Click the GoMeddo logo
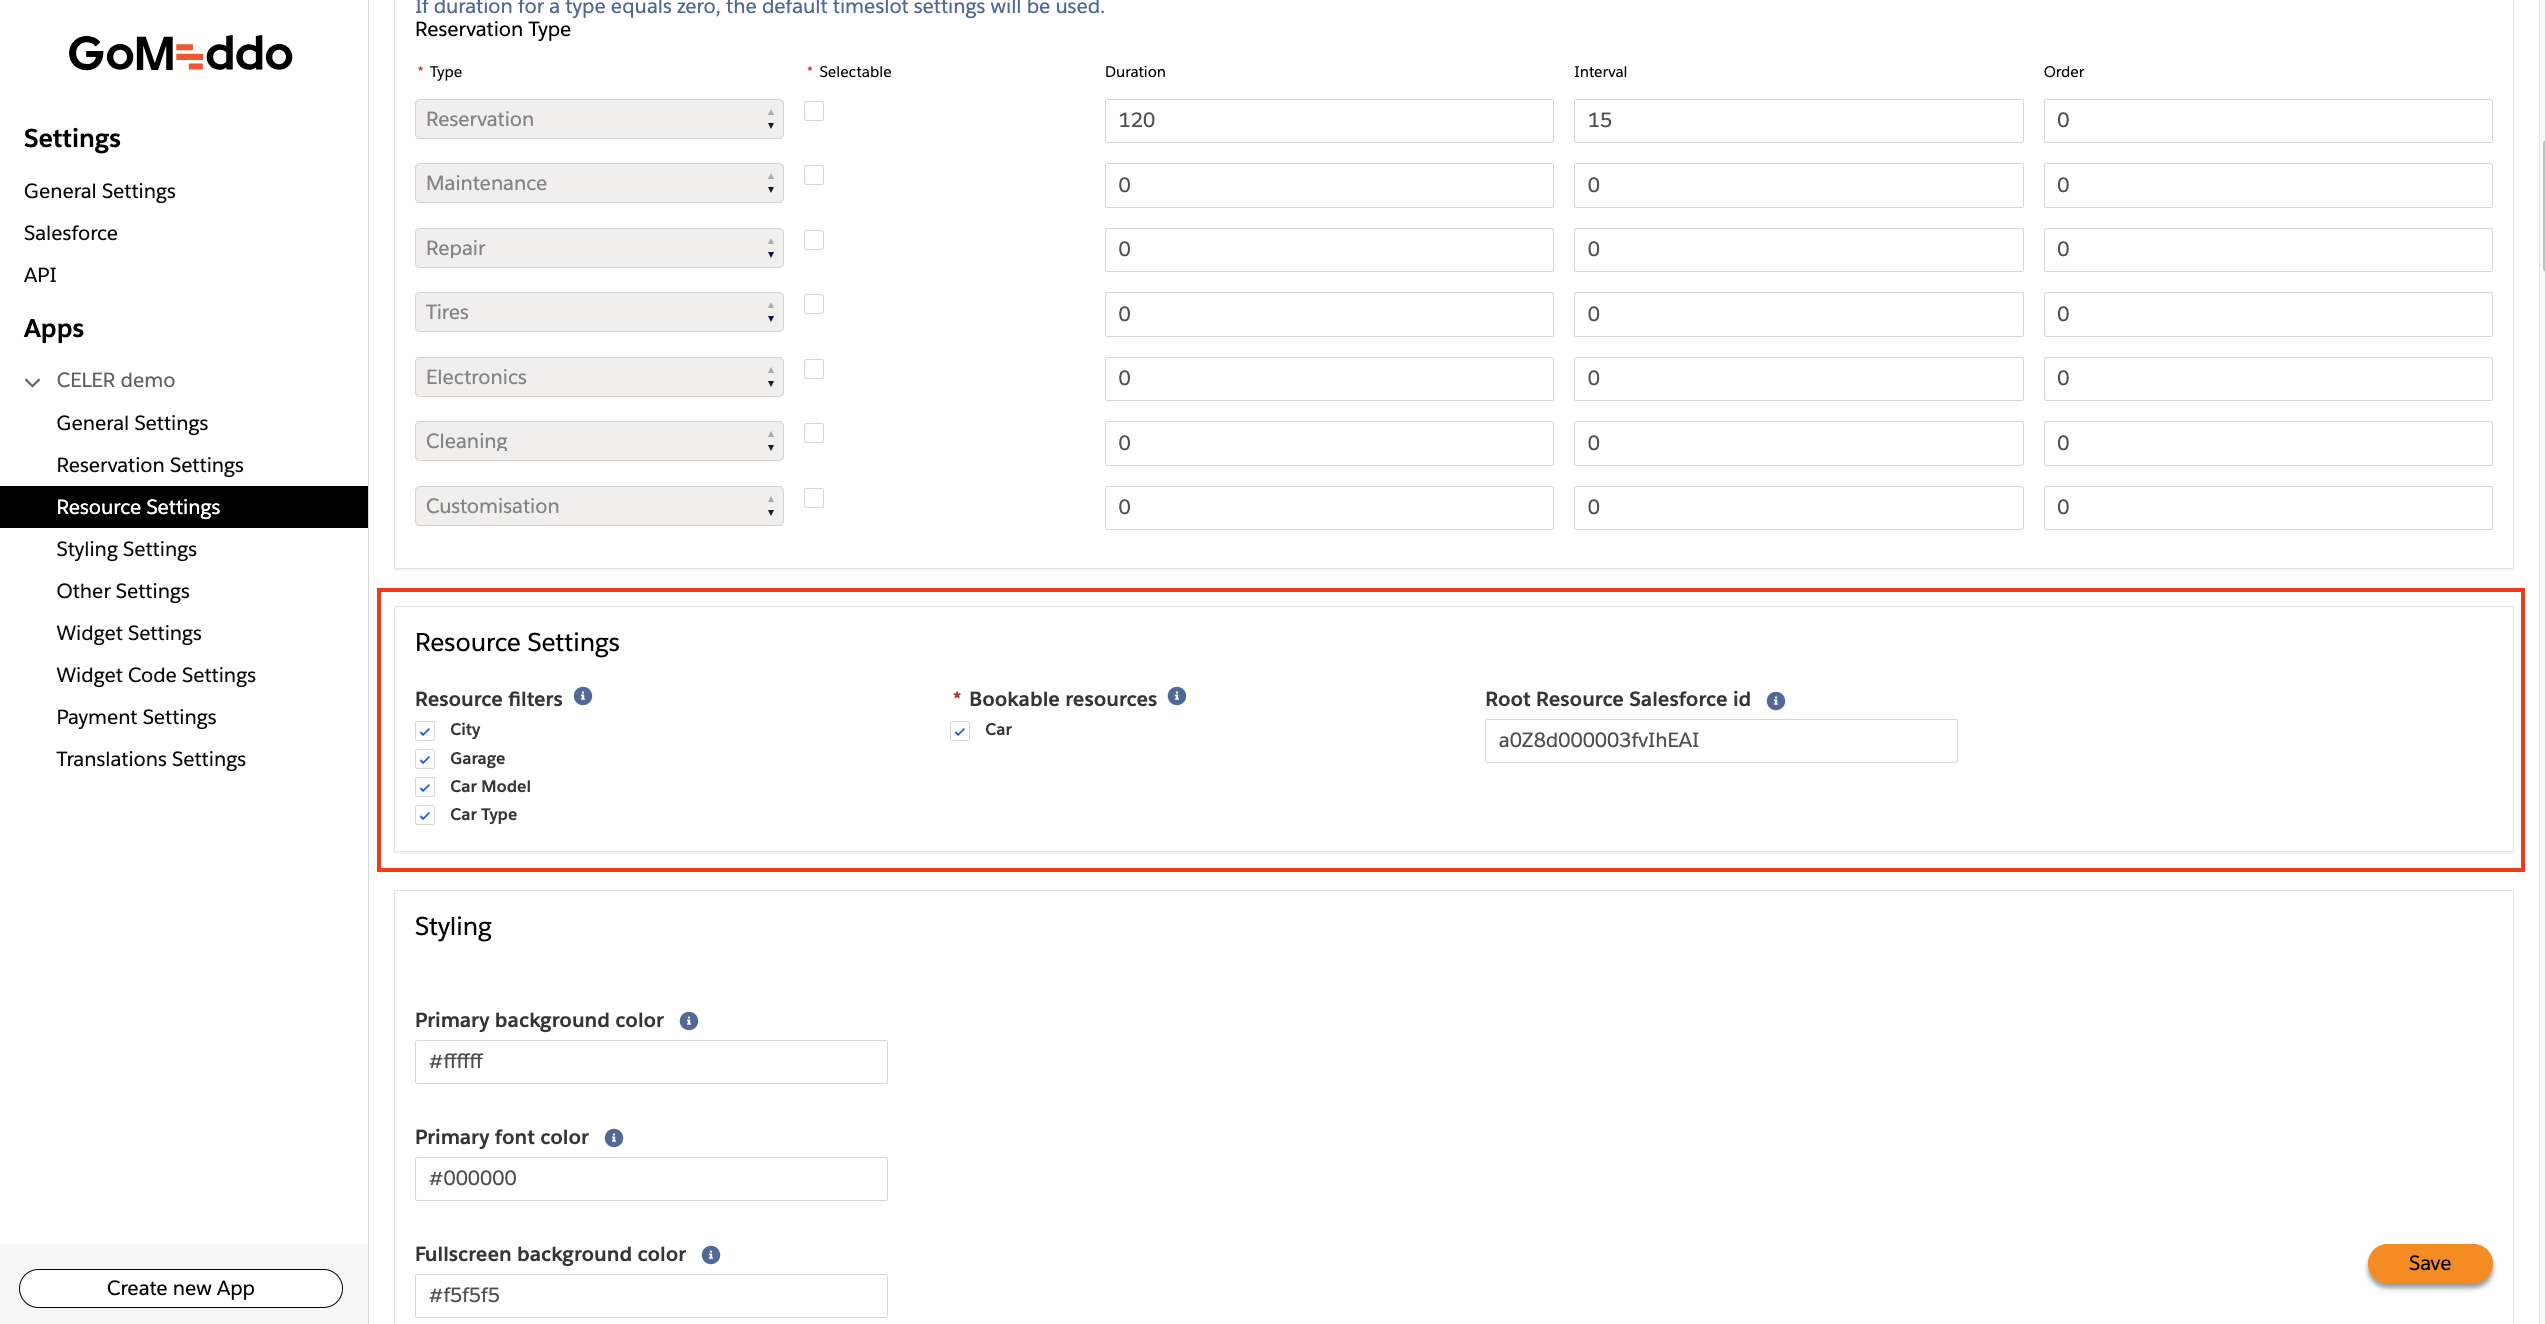The height and width of the screenshot is (1324, 2545). [181, 54]
